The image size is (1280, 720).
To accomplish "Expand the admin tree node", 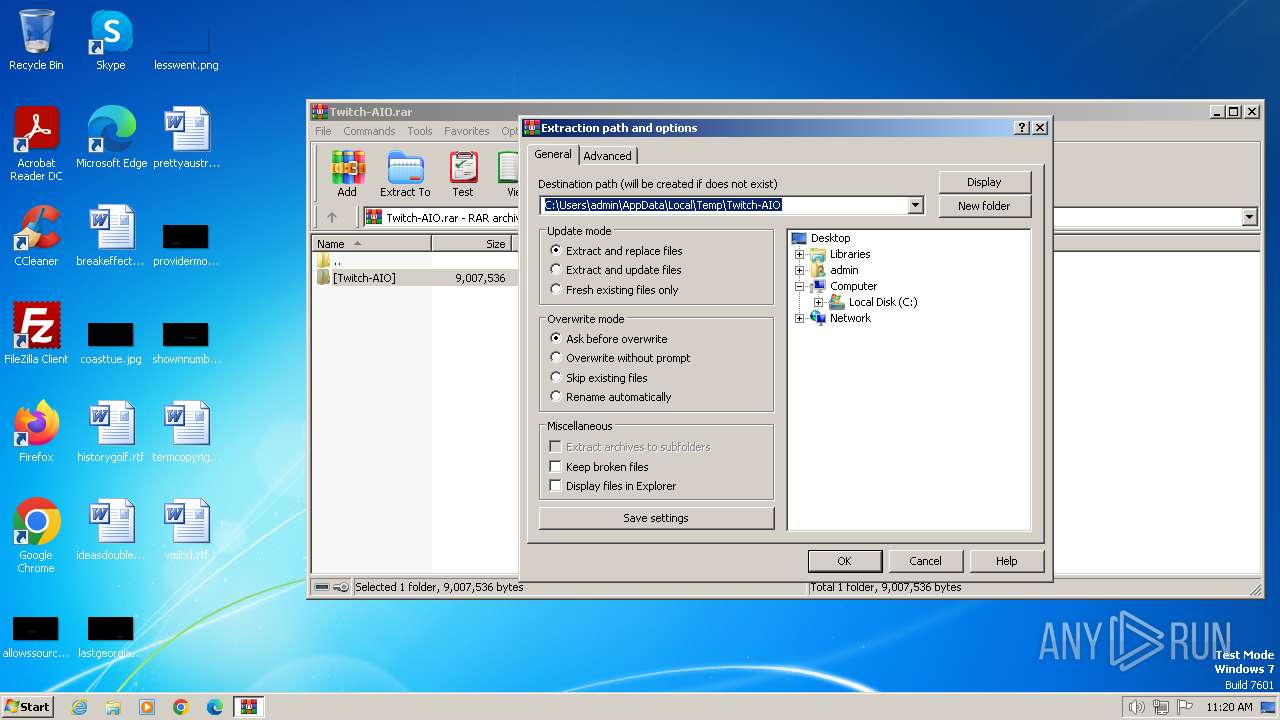I will pyautogui.click(x=799, y=270).
